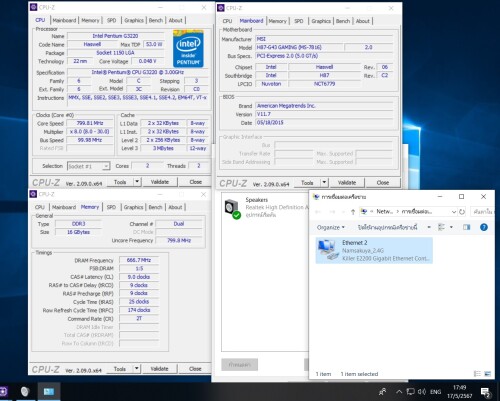Viewport: 500px width, 401px height.
Task: Click Close button in Mainboard CPU-Z window
Action: coord(383,183)
